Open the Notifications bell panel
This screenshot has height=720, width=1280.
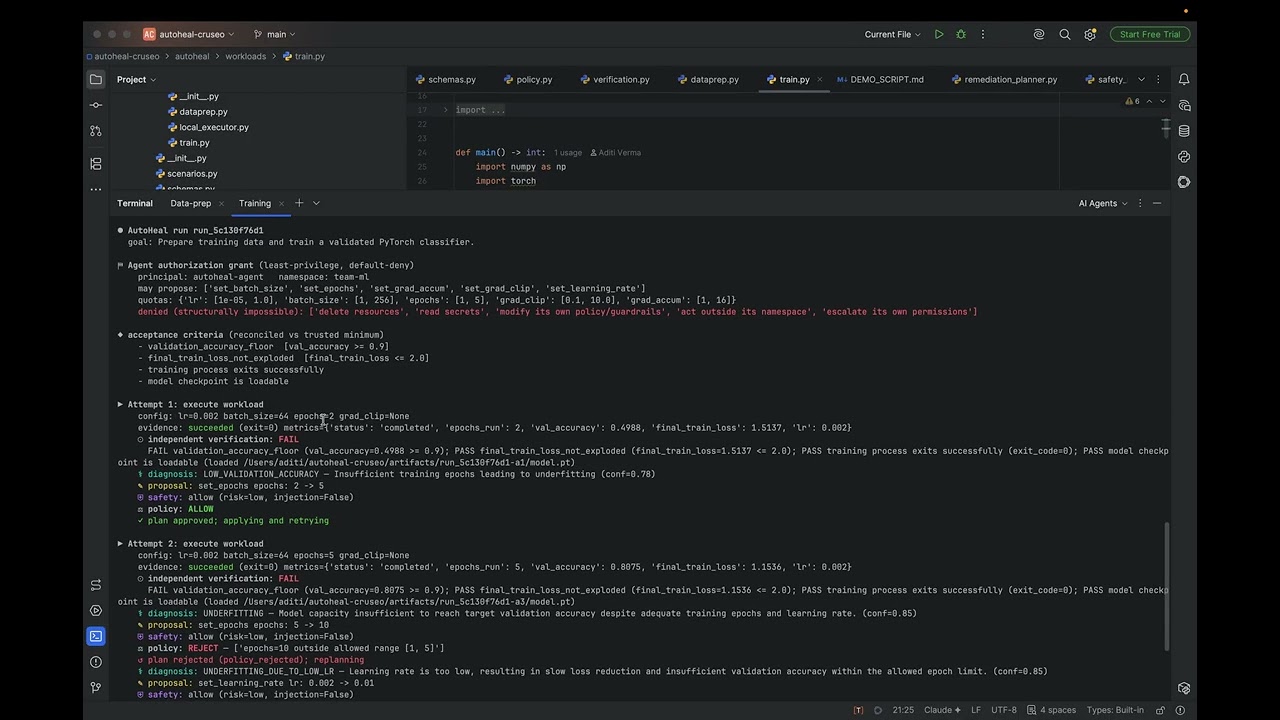1184,79
